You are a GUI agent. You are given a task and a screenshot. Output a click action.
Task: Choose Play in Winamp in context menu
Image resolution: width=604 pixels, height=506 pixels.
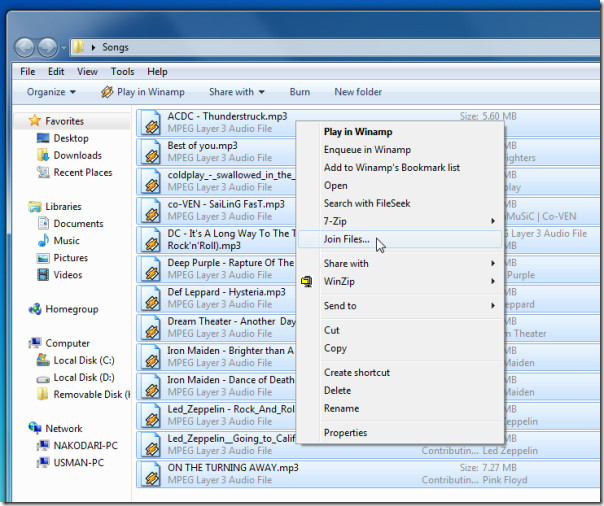coord(399,132)
